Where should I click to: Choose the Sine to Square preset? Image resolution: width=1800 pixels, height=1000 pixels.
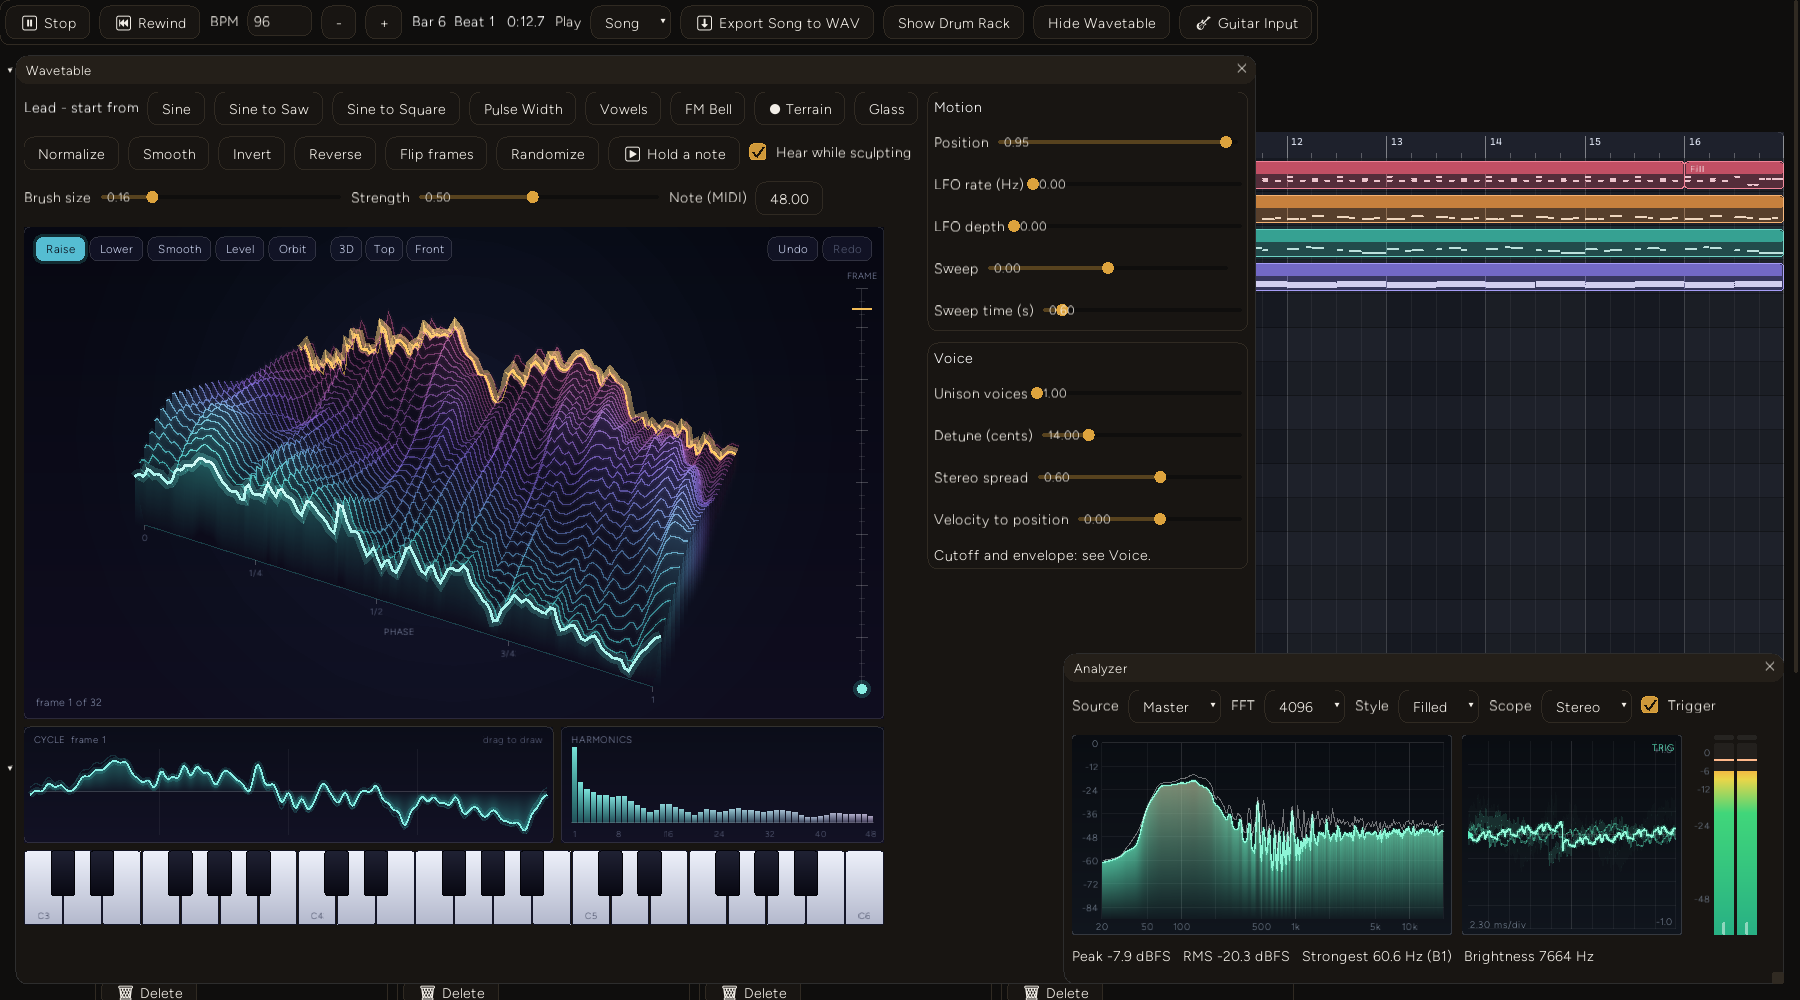click(396, 109)
